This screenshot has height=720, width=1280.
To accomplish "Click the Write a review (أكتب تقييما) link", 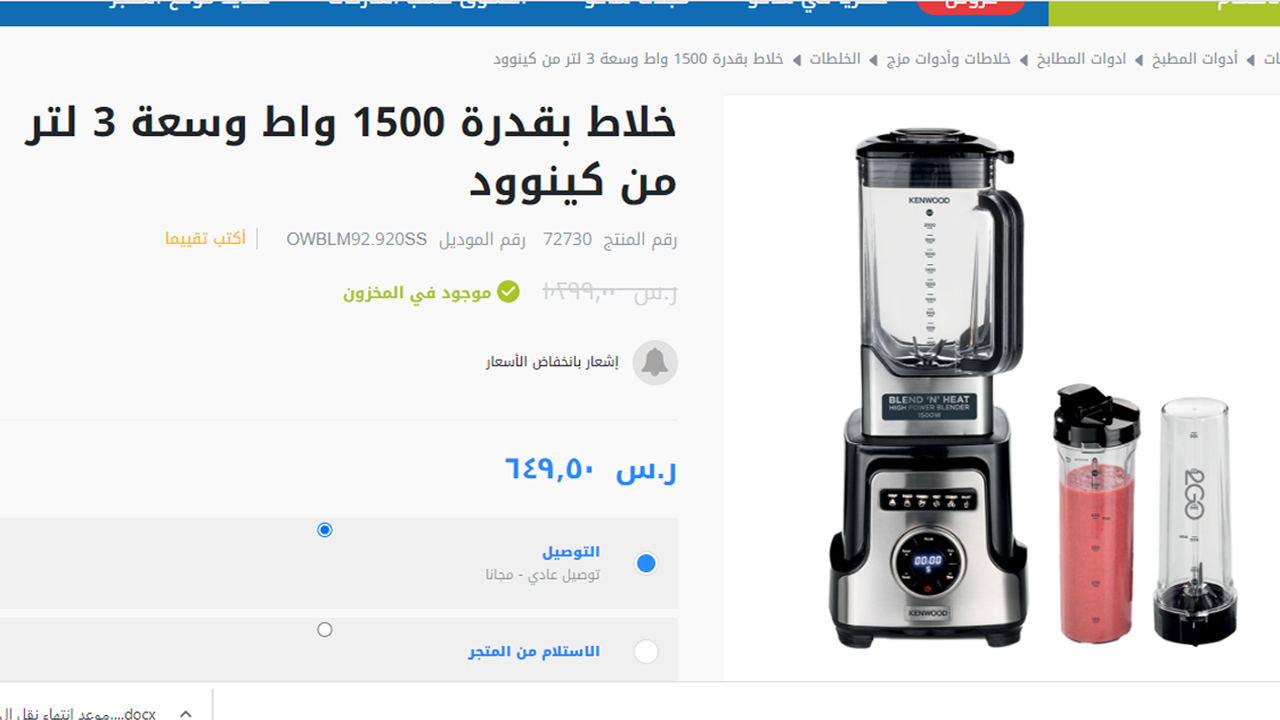I will click(x=205, y=239).
